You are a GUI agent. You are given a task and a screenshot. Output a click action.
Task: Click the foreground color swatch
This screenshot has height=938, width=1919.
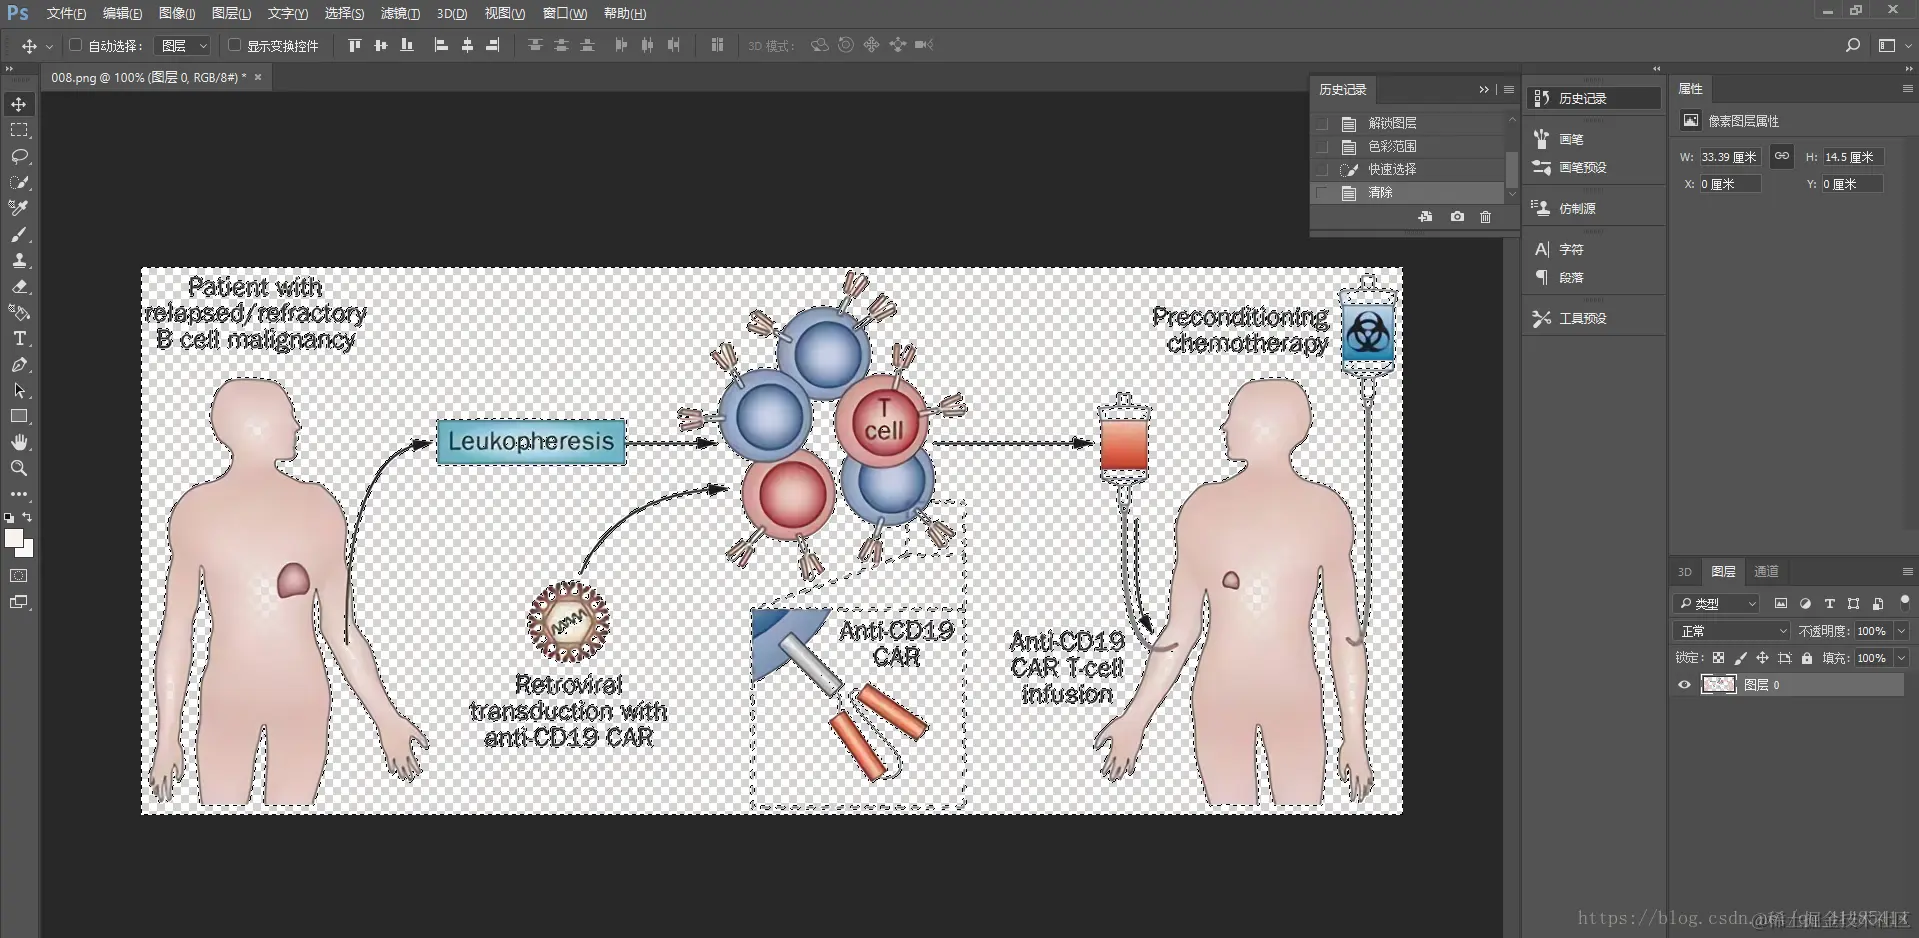click(13, 539)
